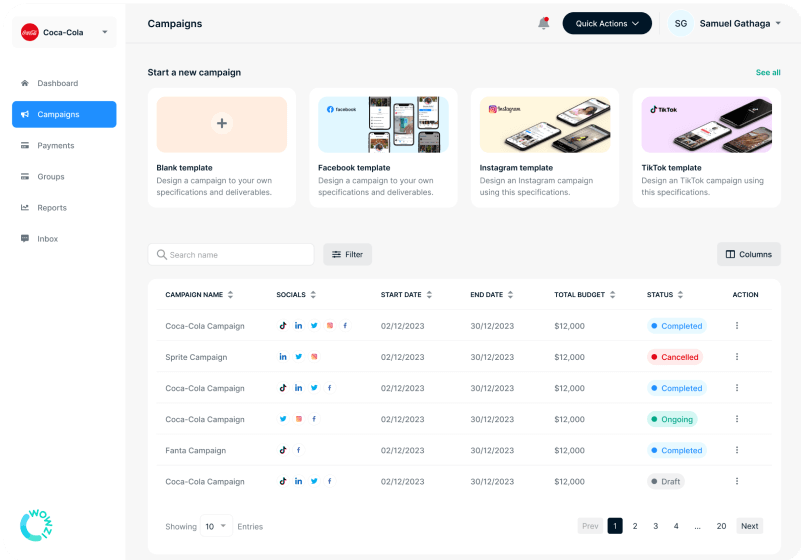
Task: Click the search magnifier icon
Action: (161, 254)
